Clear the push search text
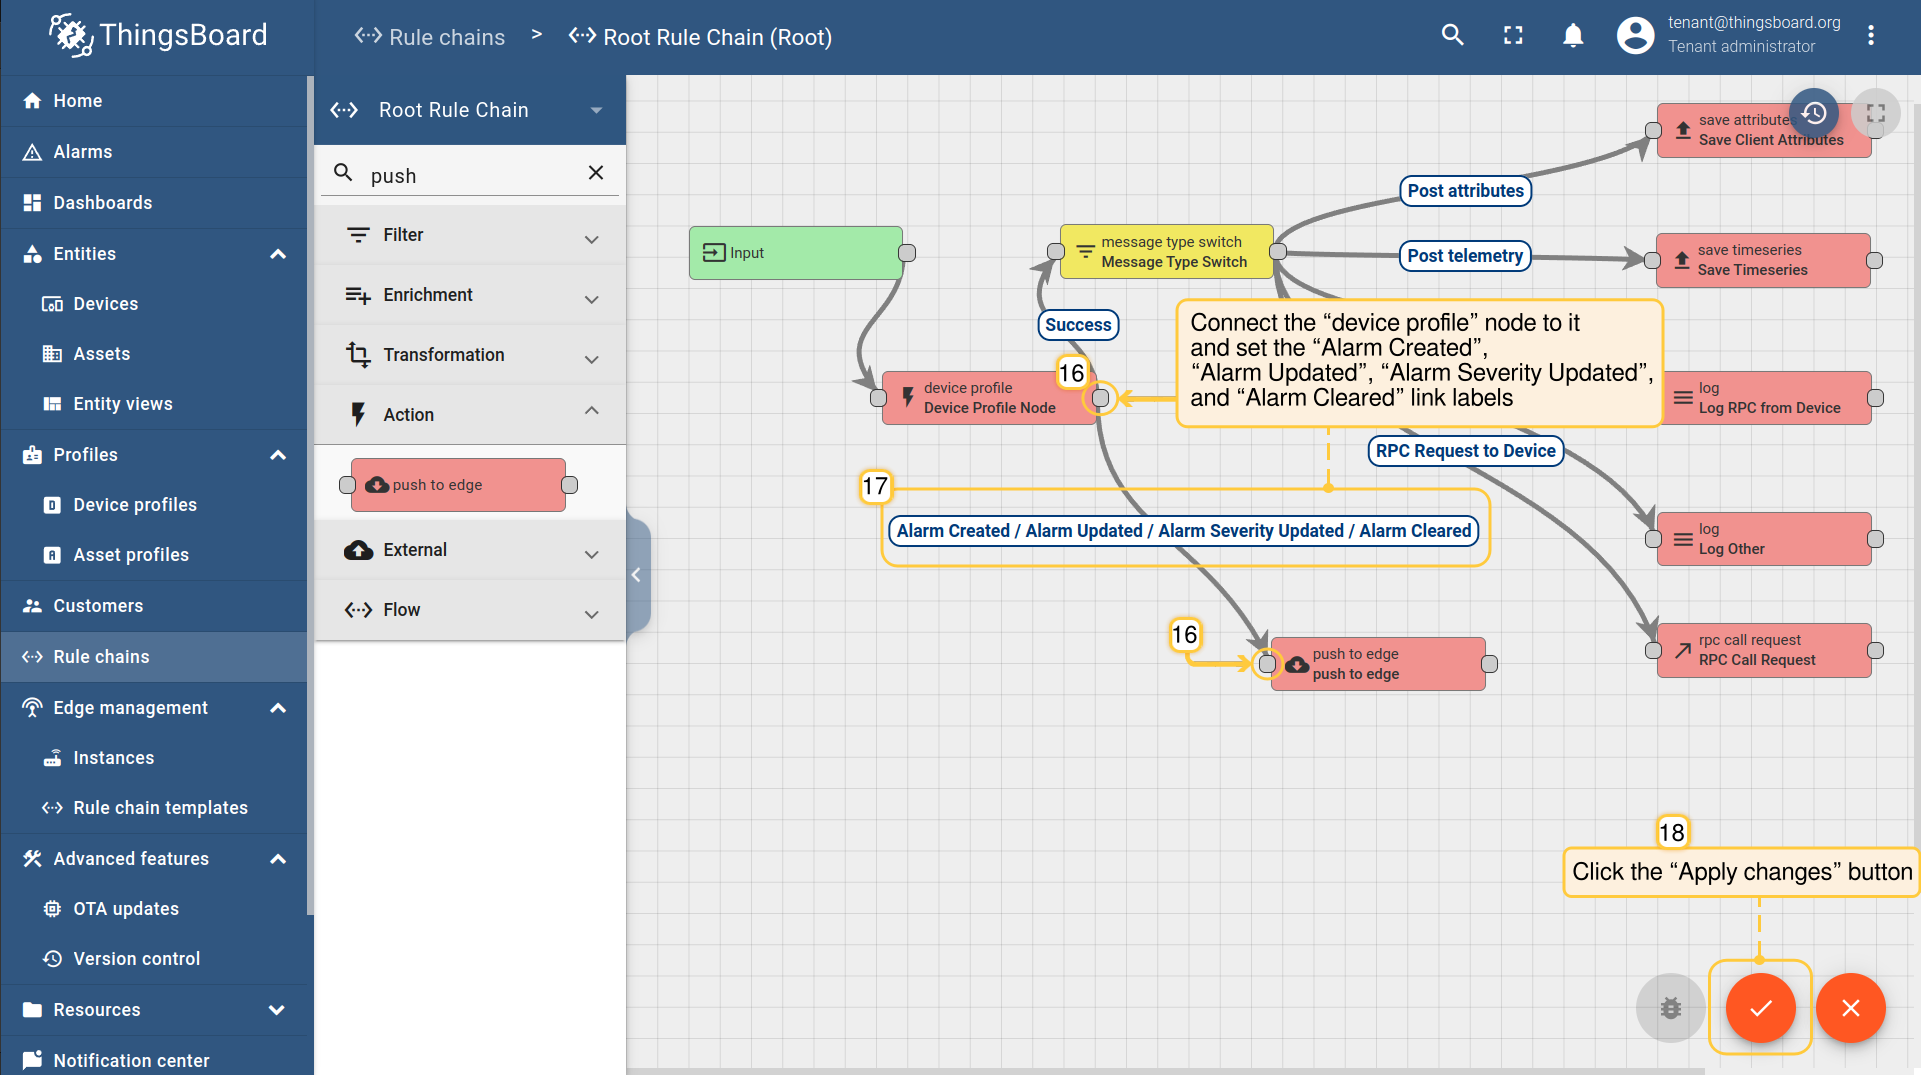The width and height of the screenshot is (1921, 1075). point(596,173)
